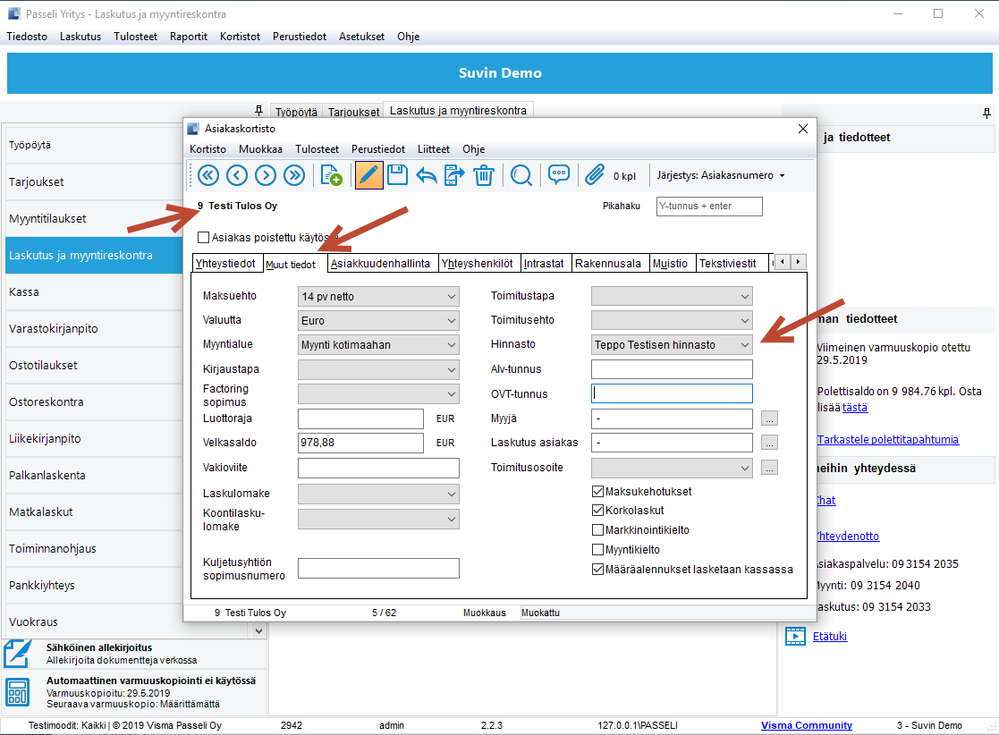This screenshot has height=735, width=999.
Task: Open Rakennusala tab
Action: coord(608,264)
